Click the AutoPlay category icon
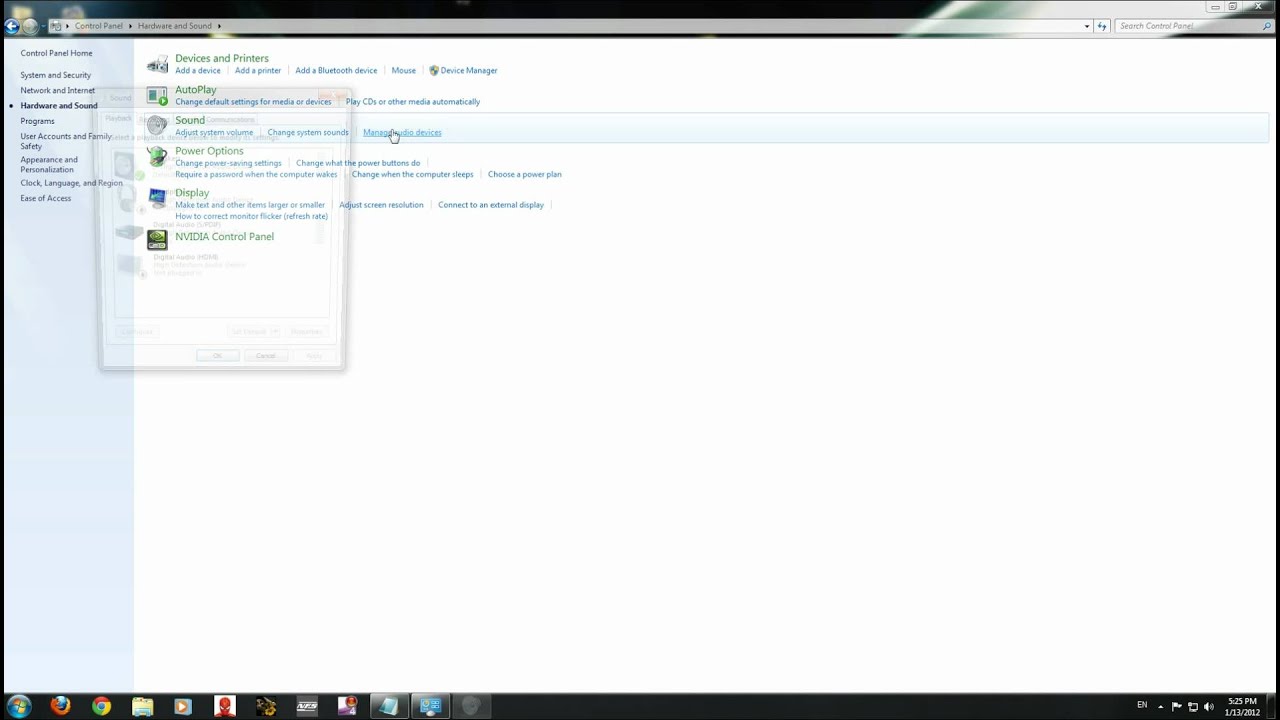This screenshot has width=1280, height=720. click(157, 95)
